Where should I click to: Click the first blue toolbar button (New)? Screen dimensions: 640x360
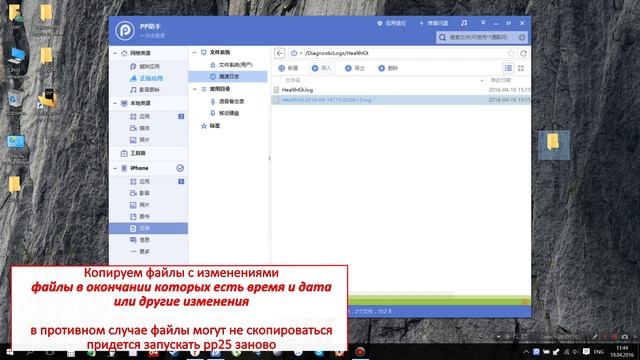click(x=288, y=68)
